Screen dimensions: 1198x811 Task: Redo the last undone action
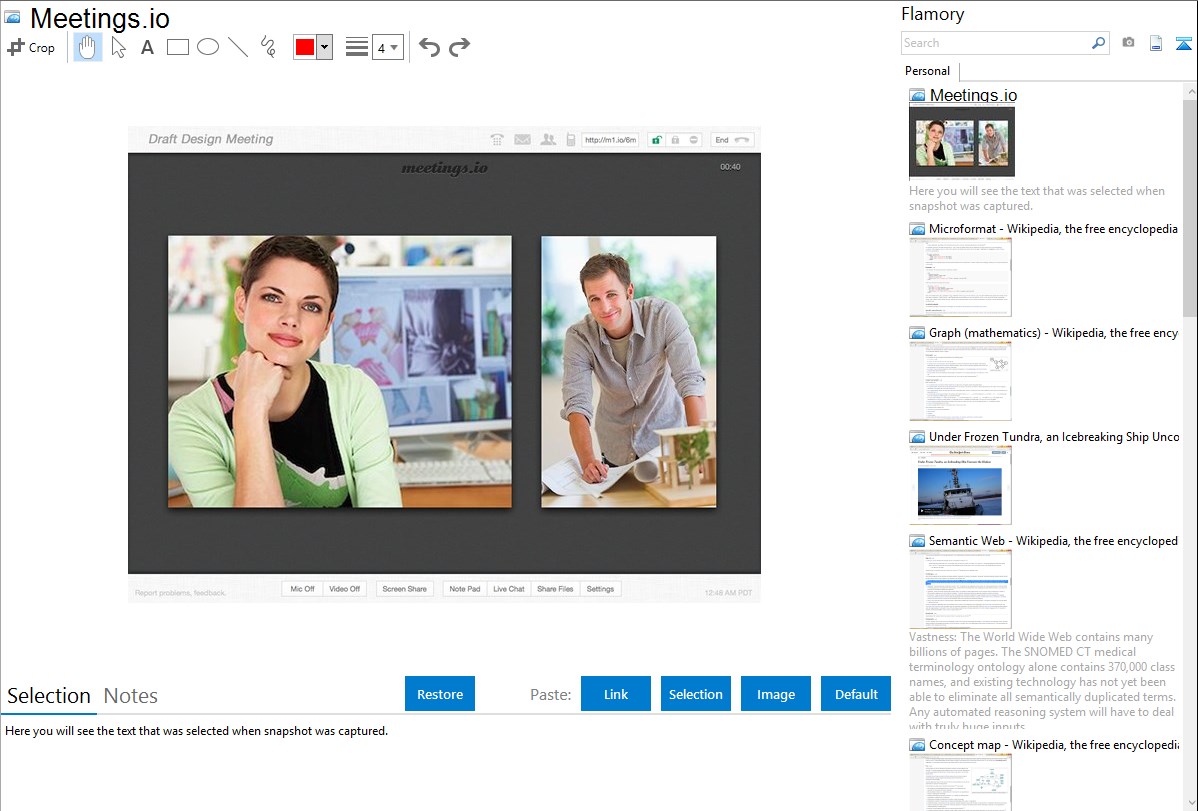click(x=459, y=47)
